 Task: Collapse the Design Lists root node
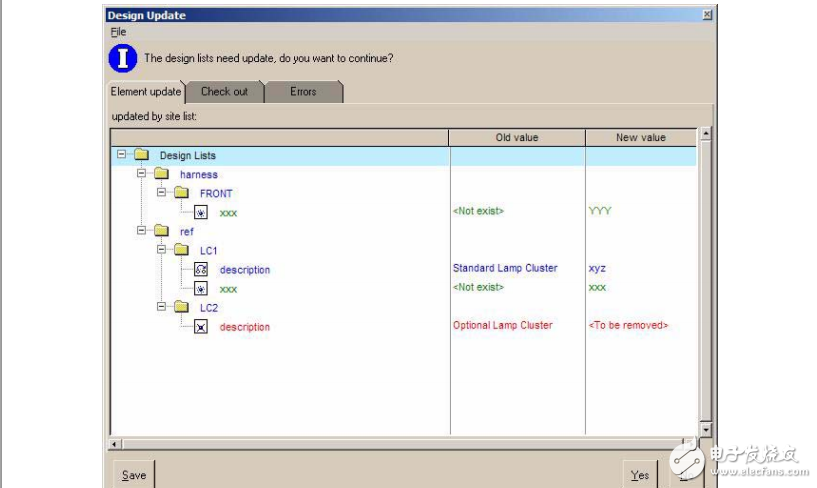pyautogui.click(x=121, y=155)
